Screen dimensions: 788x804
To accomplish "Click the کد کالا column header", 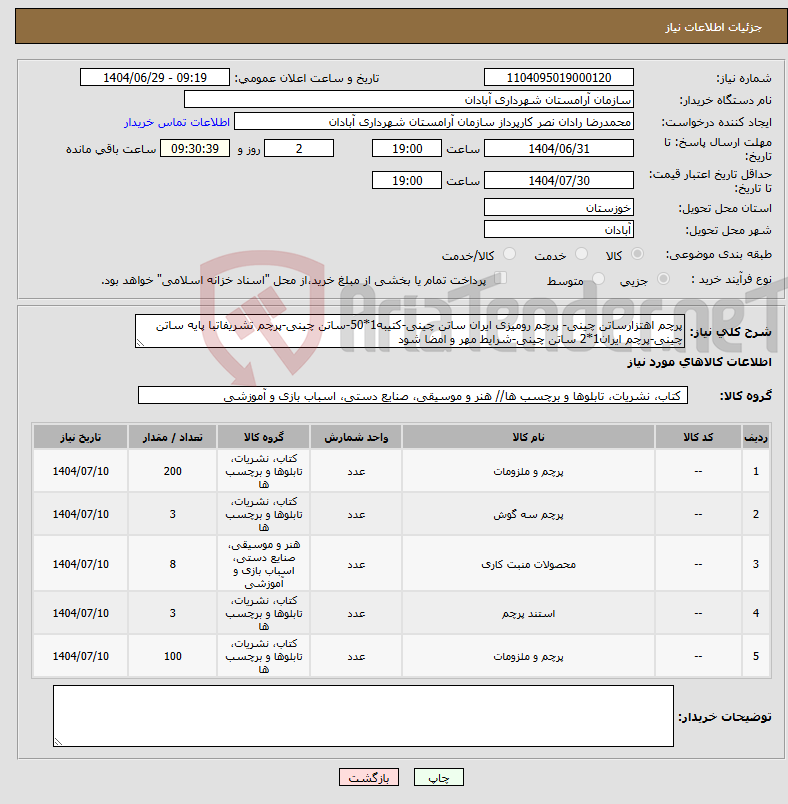I will click(698, 437).
